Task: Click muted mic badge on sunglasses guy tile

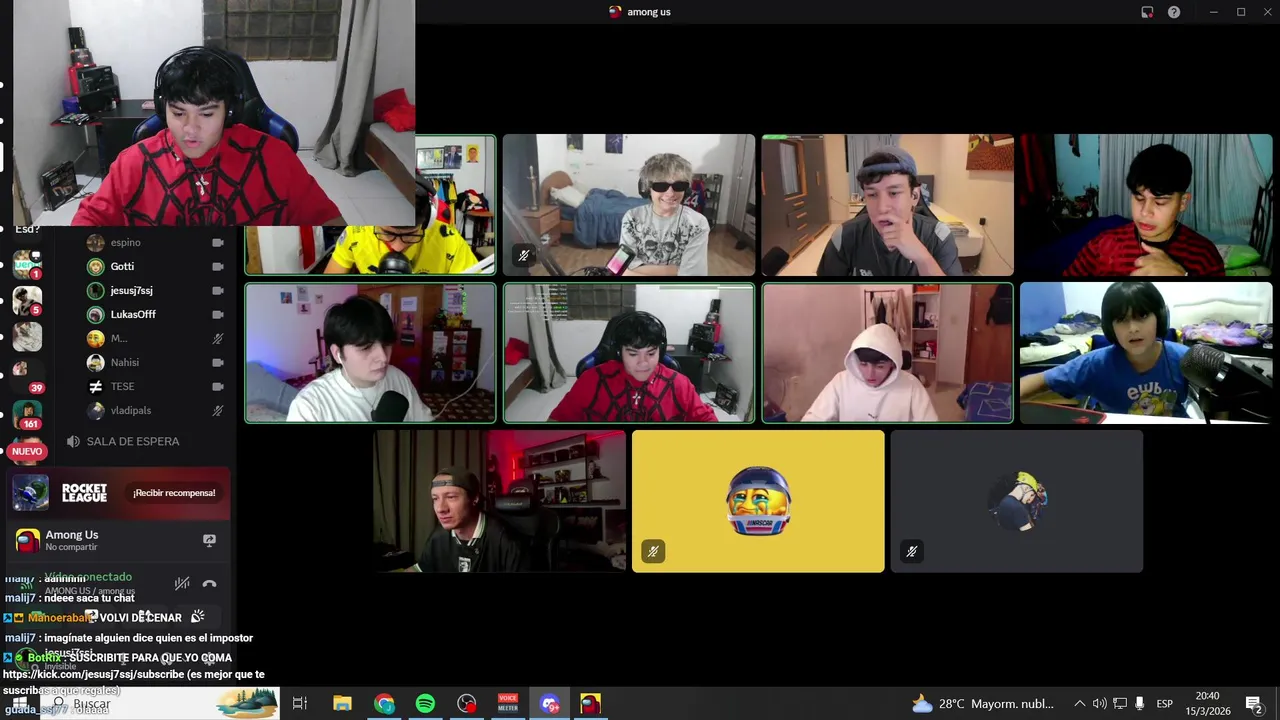Action: point(523,256)
